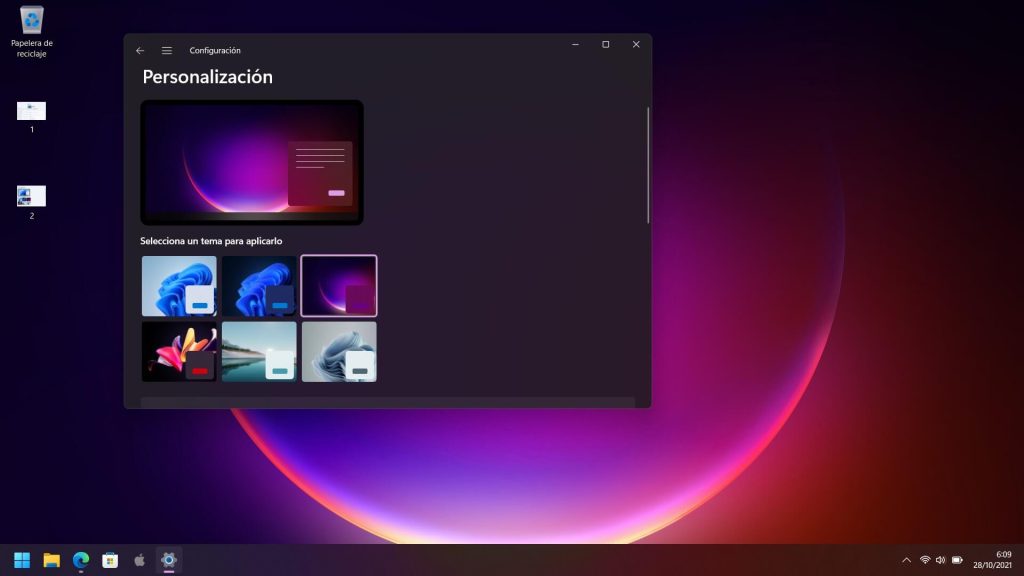Open the Settings hamburger navigation menu
This screenshot has width=1024, height=576.
point(167,50)
